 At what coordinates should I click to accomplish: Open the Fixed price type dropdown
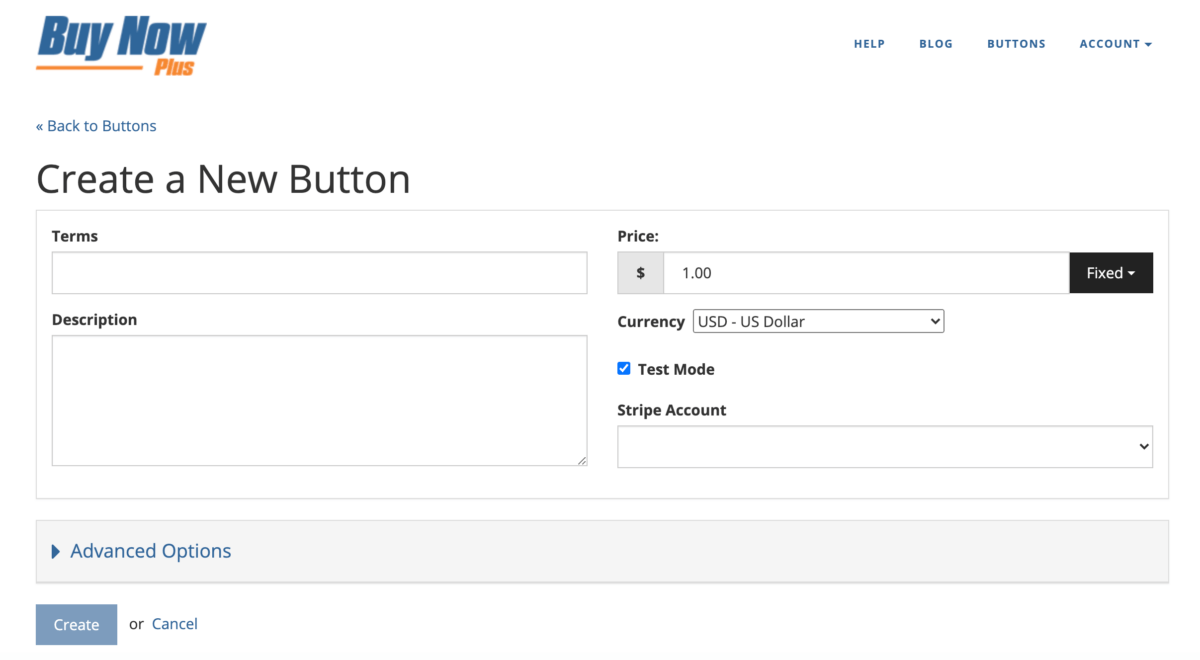point(1111,272)
